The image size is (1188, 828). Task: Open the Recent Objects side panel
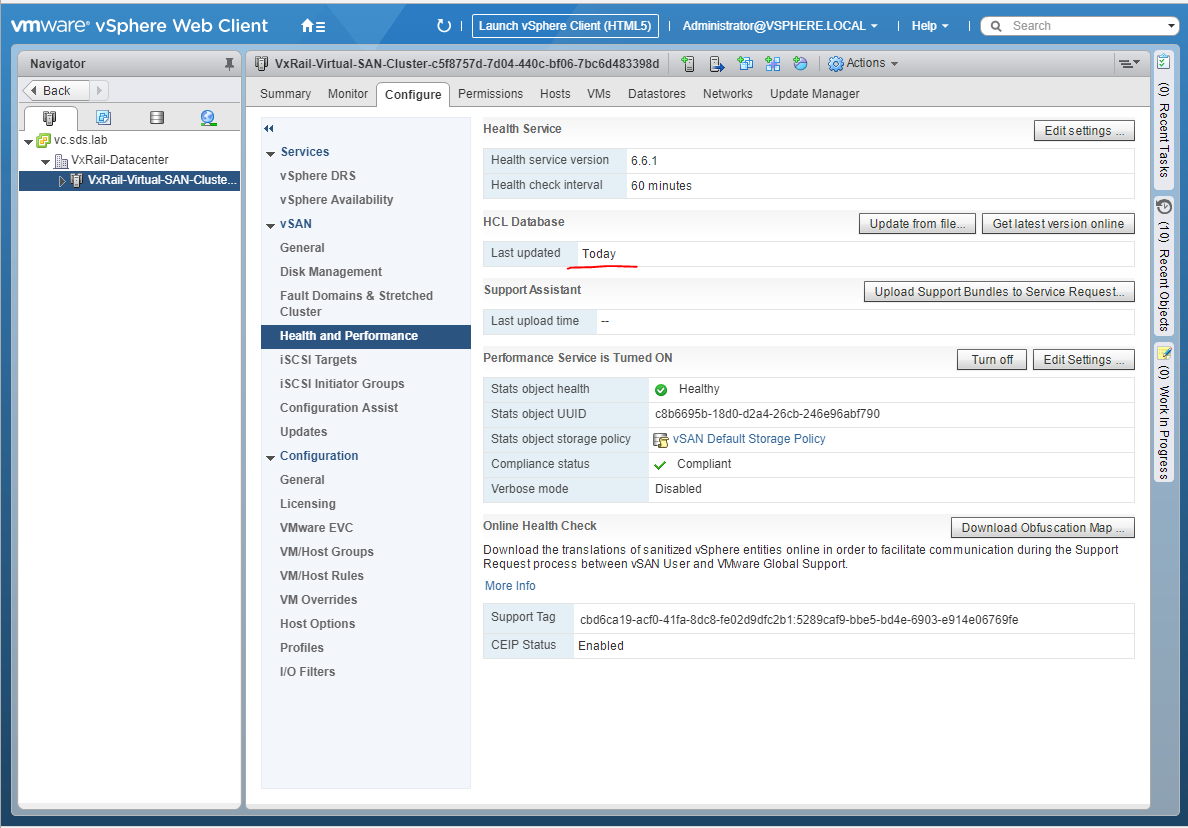[x=1163, y=265]
